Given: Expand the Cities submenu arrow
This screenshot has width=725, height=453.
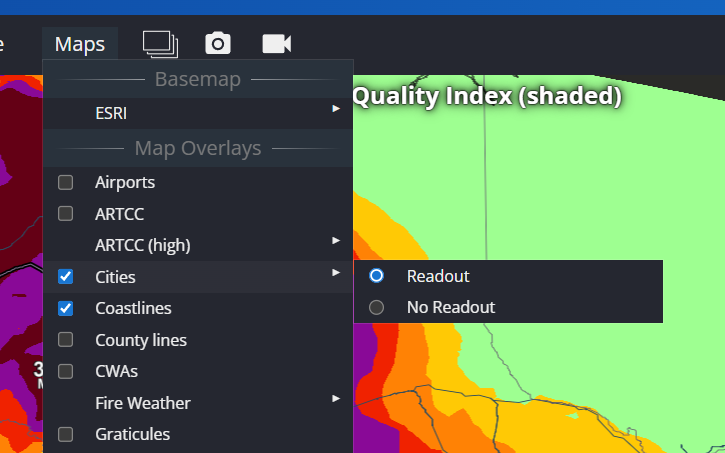Looking at the screenshot, I should click(336, 273).
